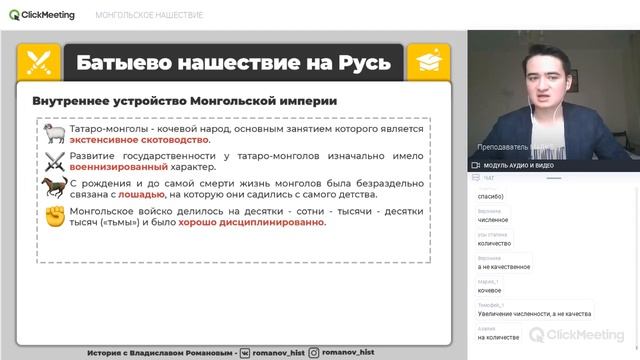Click chat message спасибо)
Image resolution: width=640 pixels, height=360 pixels.
click(491, 196)
